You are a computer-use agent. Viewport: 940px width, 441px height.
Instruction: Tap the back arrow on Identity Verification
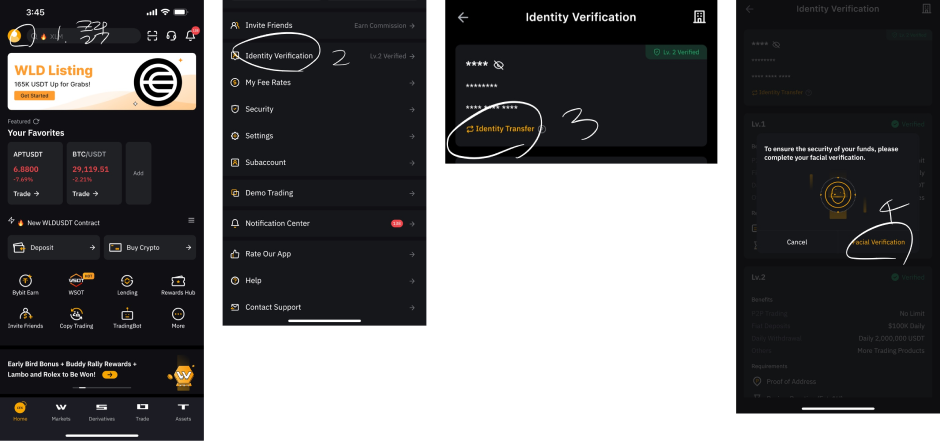click(x=463, y=17)
